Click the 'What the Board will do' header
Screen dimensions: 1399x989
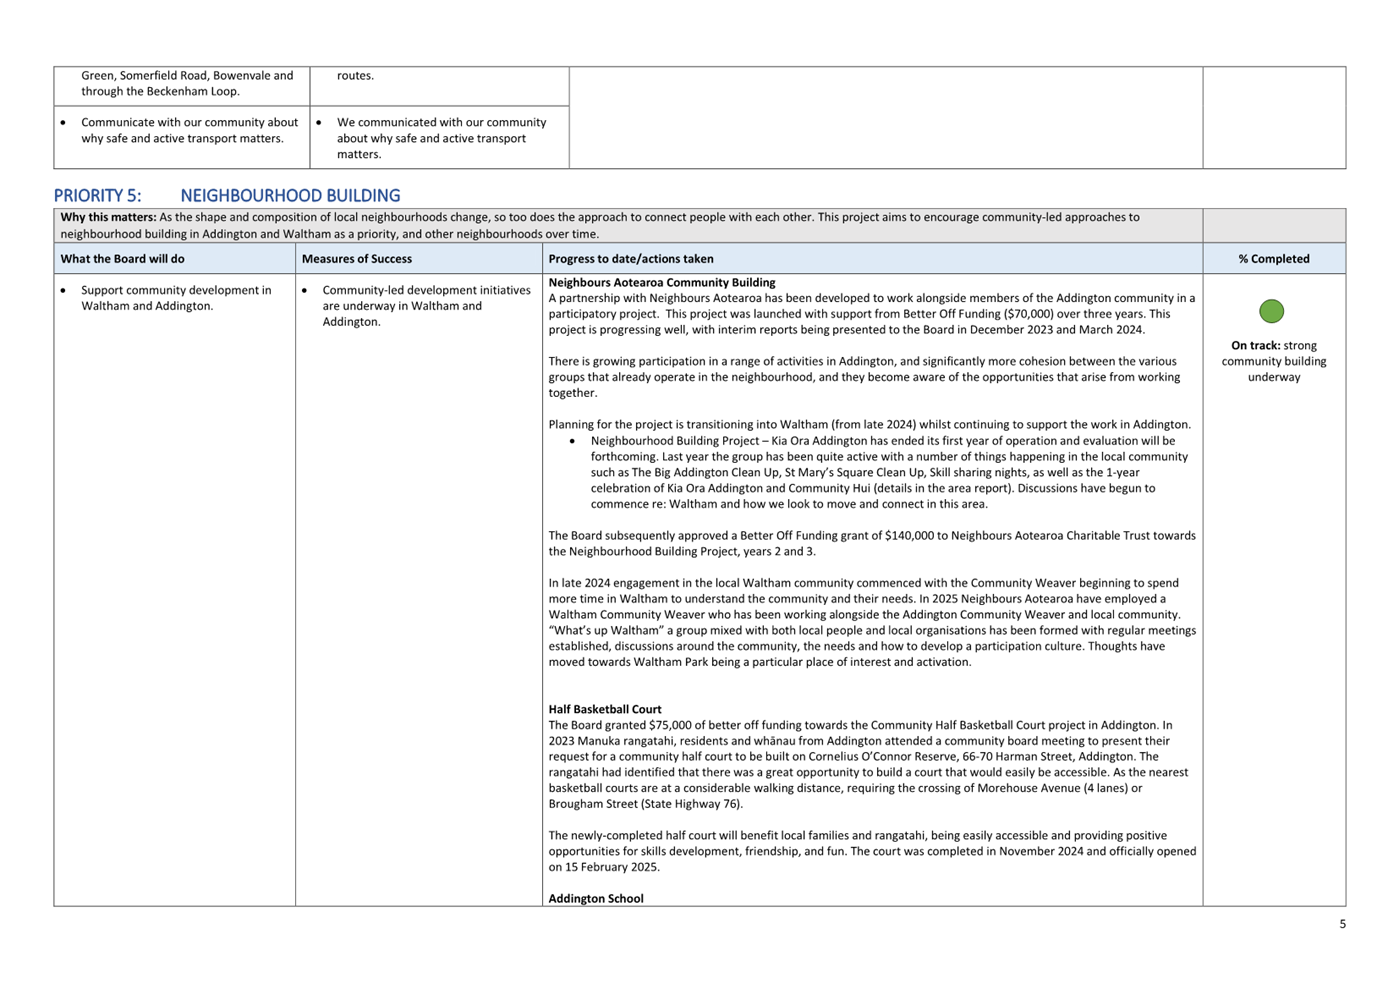pos(122,259)
